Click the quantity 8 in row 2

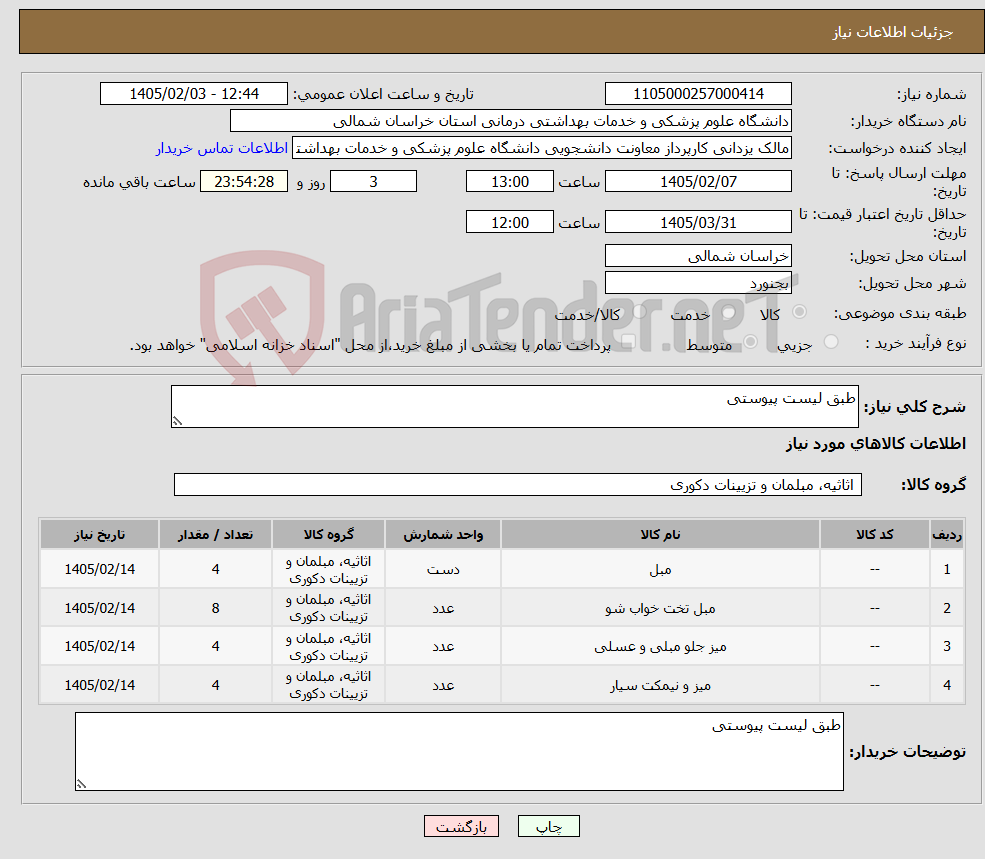215,608
